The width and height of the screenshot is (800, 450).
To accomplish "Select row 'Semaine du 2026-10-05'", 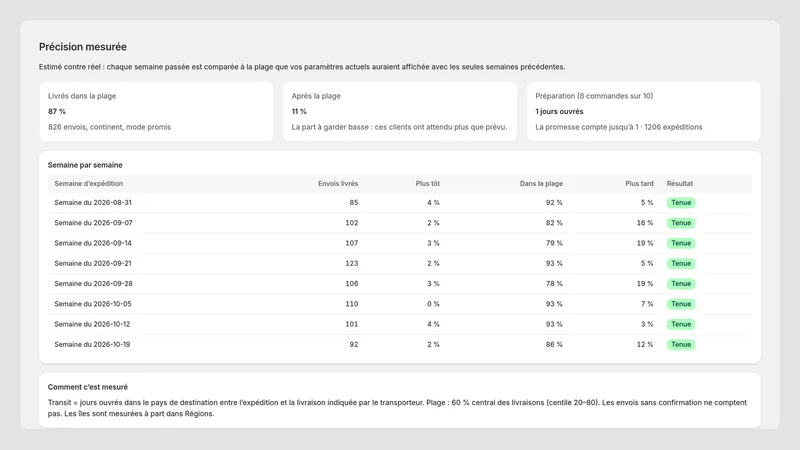I will (400, 304).
